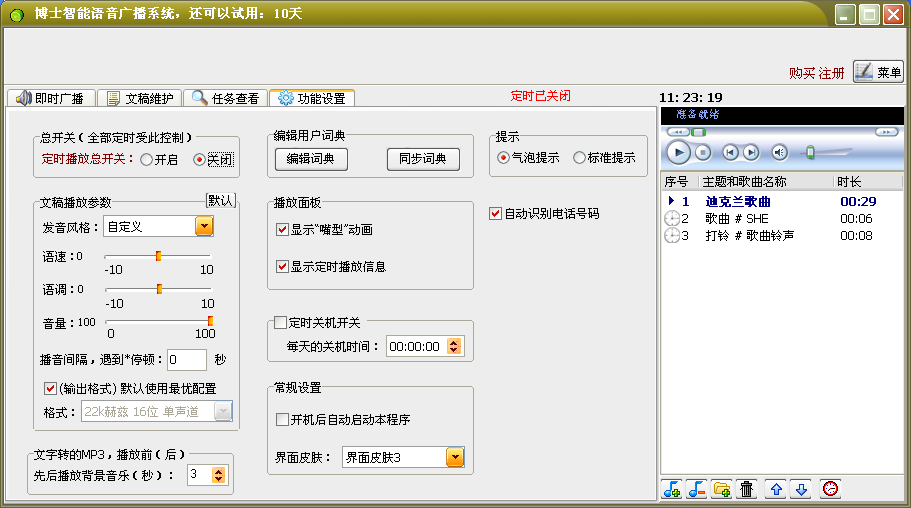Image resolution: width=911 pixels, height=508 pixels.
Task: Click the rewind button on seek bar
Action: 677,132
